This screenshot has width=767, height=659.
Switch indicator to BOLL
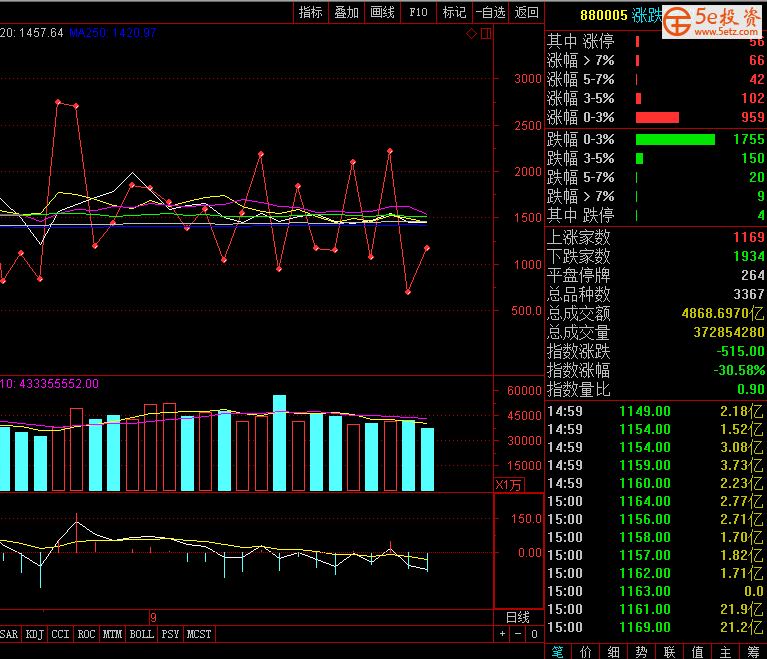pyautogui.click(x=141, y=634)
